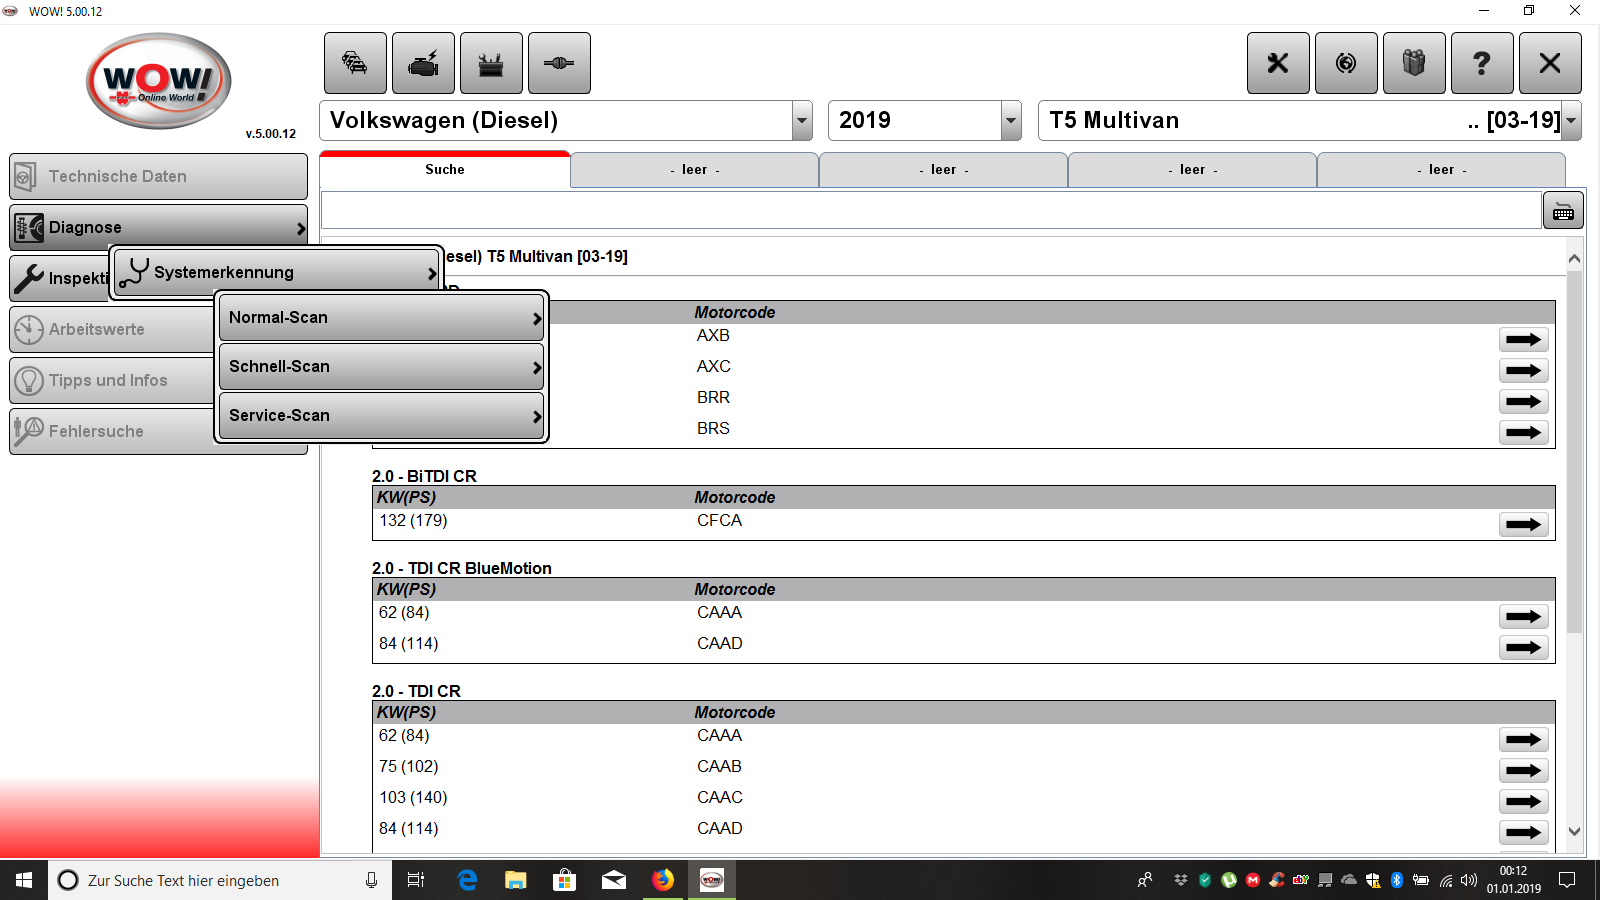Open the Windows Start menu

24,880
